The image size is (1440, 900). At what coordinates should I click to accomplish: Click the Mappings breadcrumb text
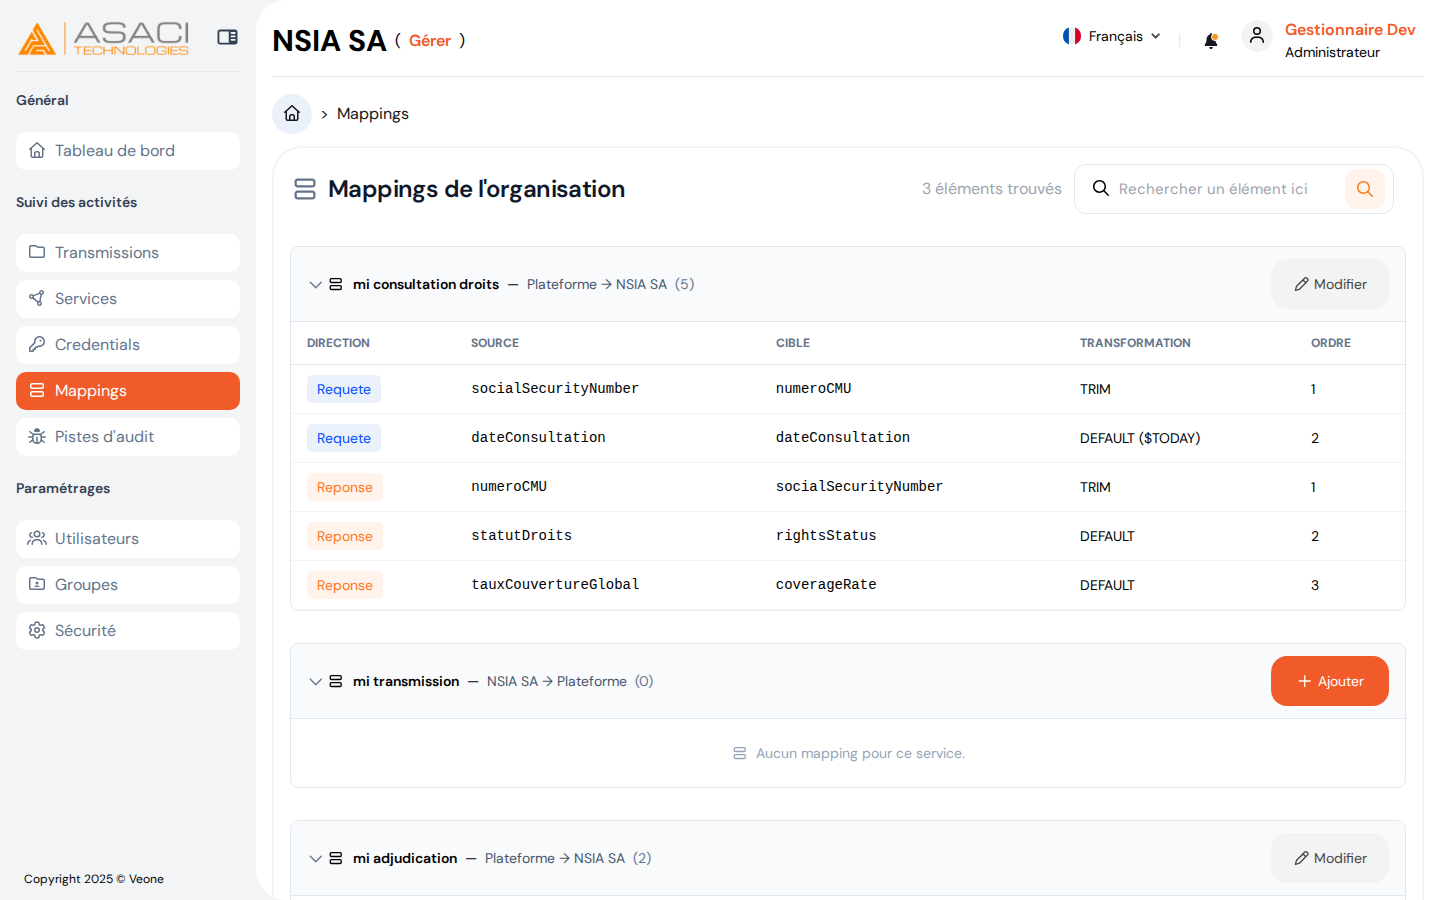click(373, 114)
